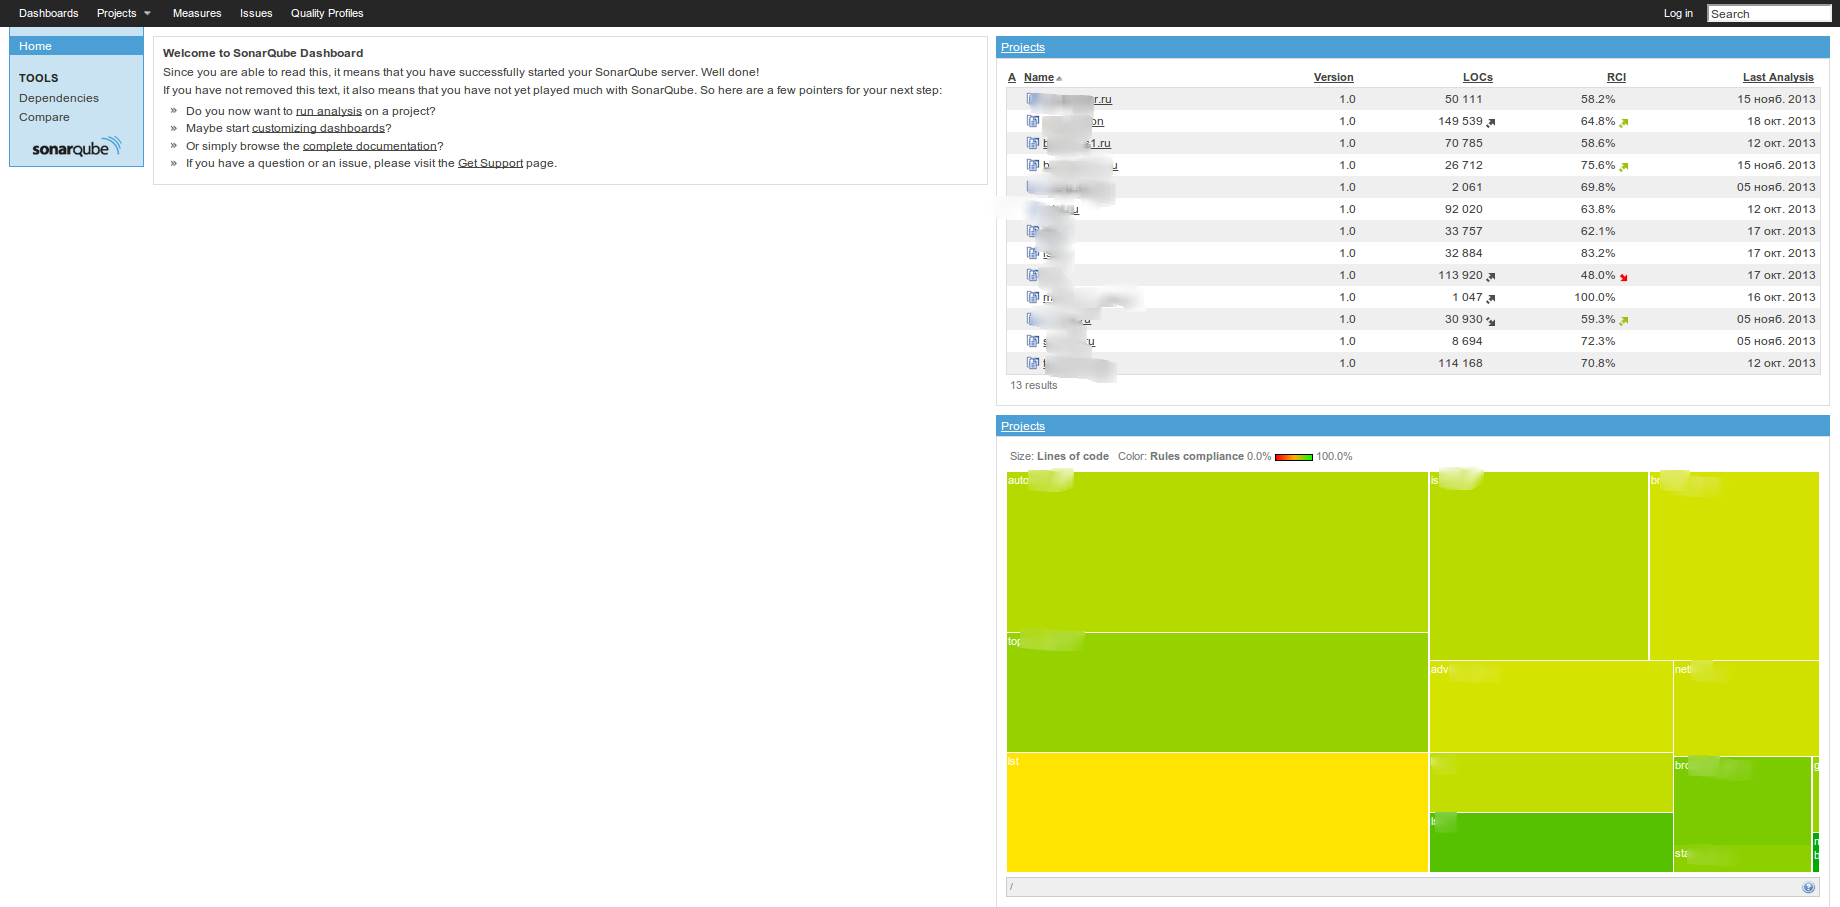The image size is (1840, 907).
Task: Click the red downward arrow beside 48.0% RCI
Action: (x=1624, y=277)
